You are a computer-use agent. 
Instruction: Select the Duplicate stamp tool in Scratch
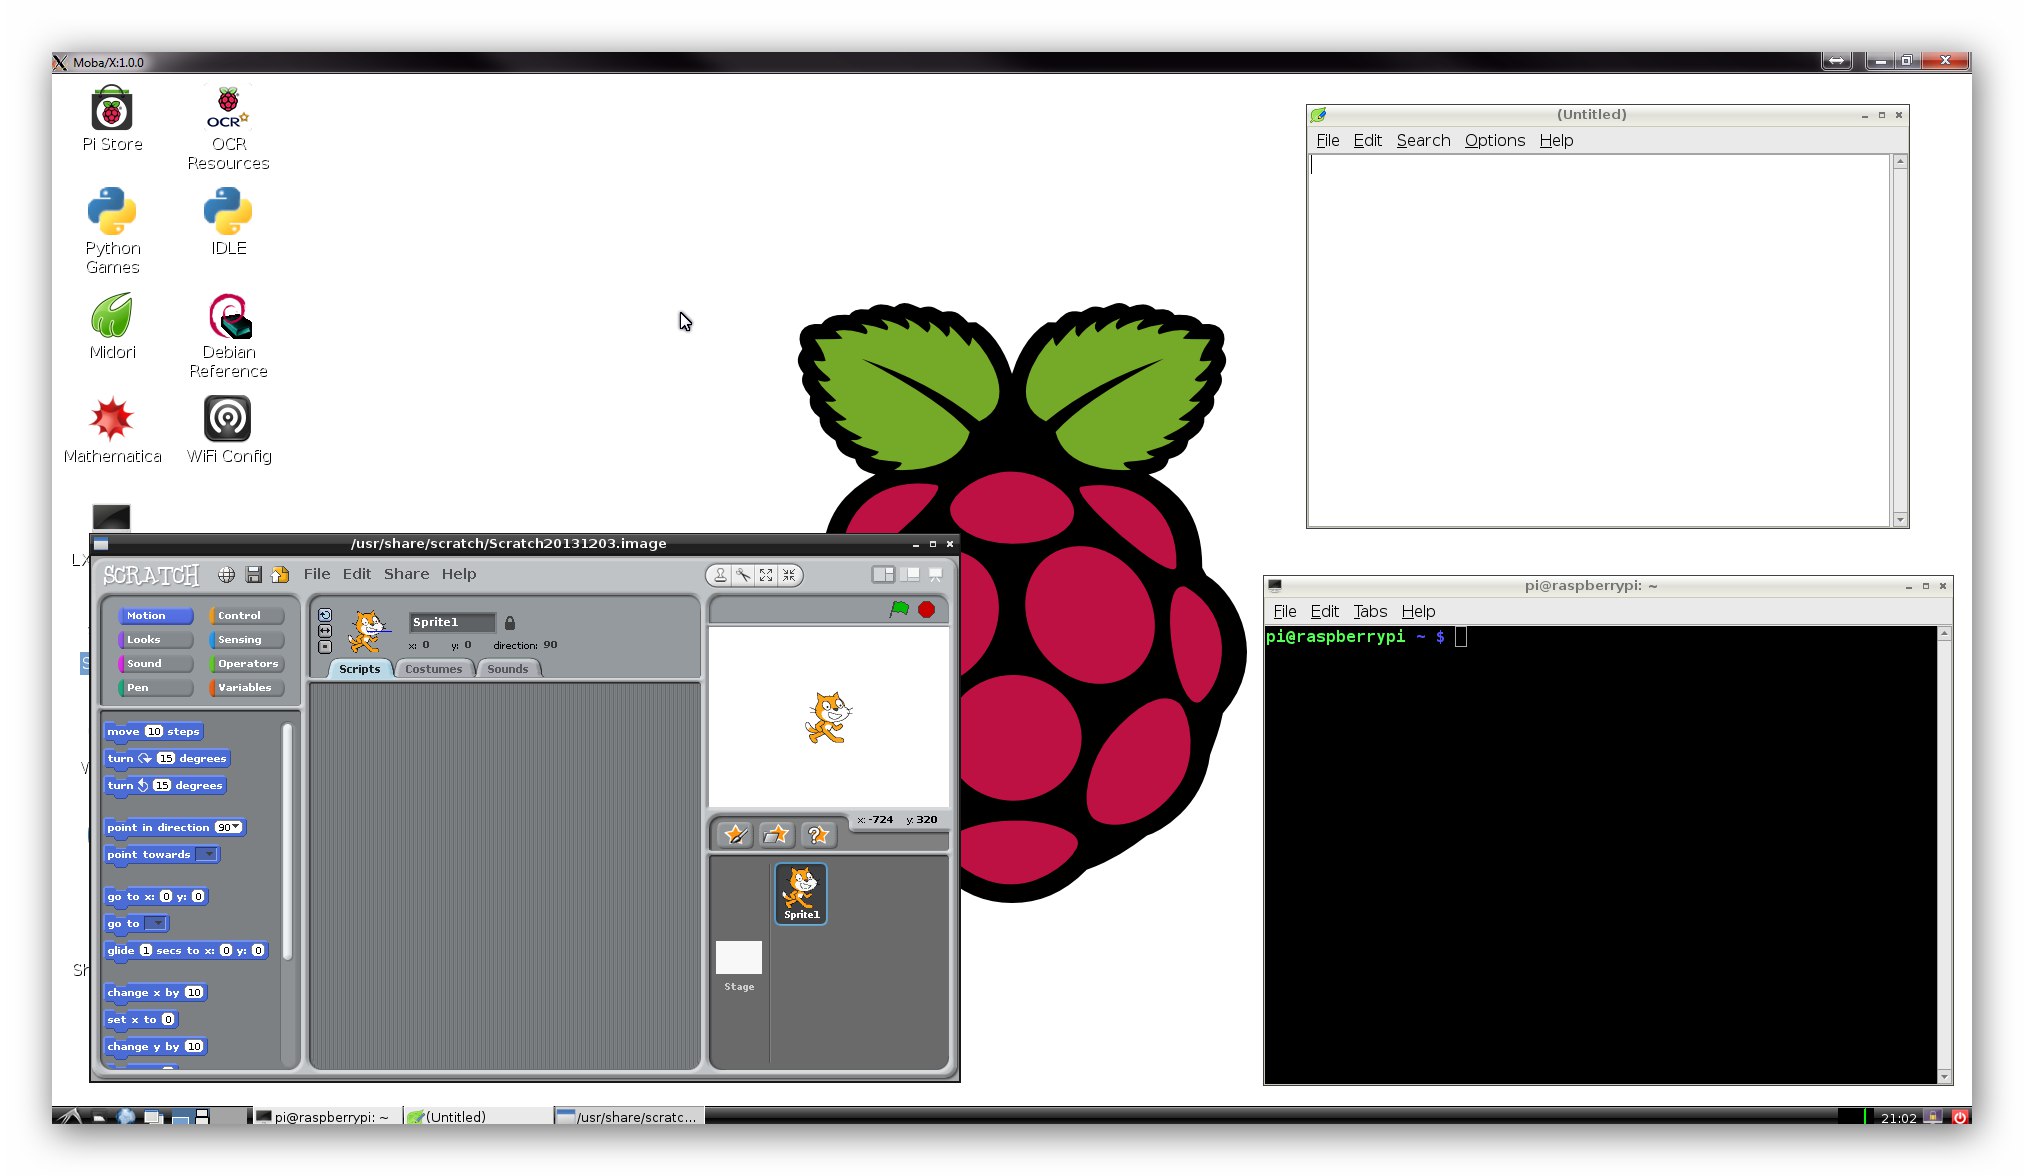click(720, 575)
